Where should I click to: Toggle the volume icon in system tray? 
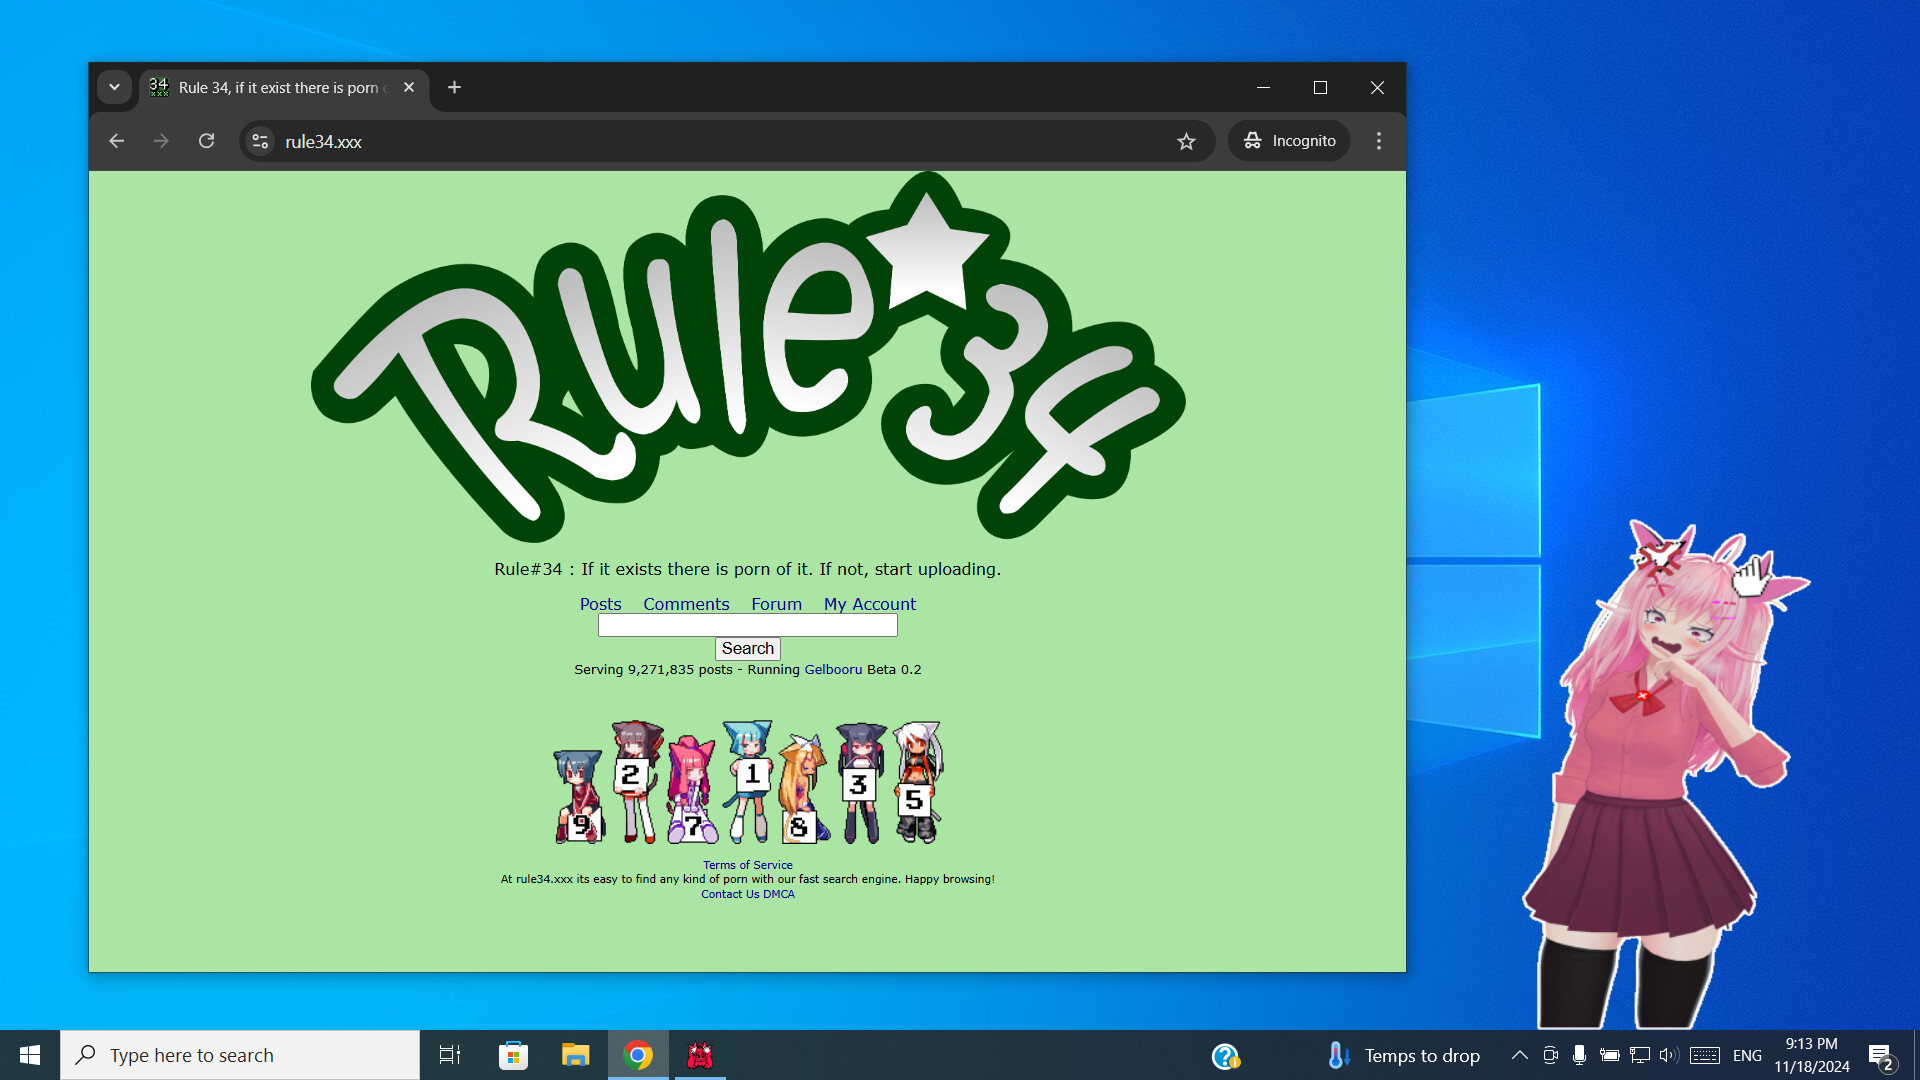coord(1667,1055)
